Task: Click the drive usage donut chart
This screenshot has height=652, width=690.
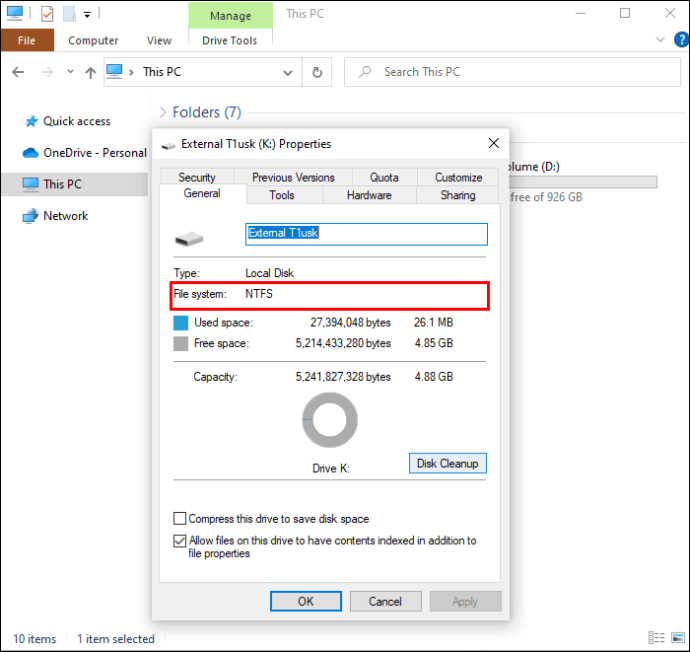Action: click(330, 420)
